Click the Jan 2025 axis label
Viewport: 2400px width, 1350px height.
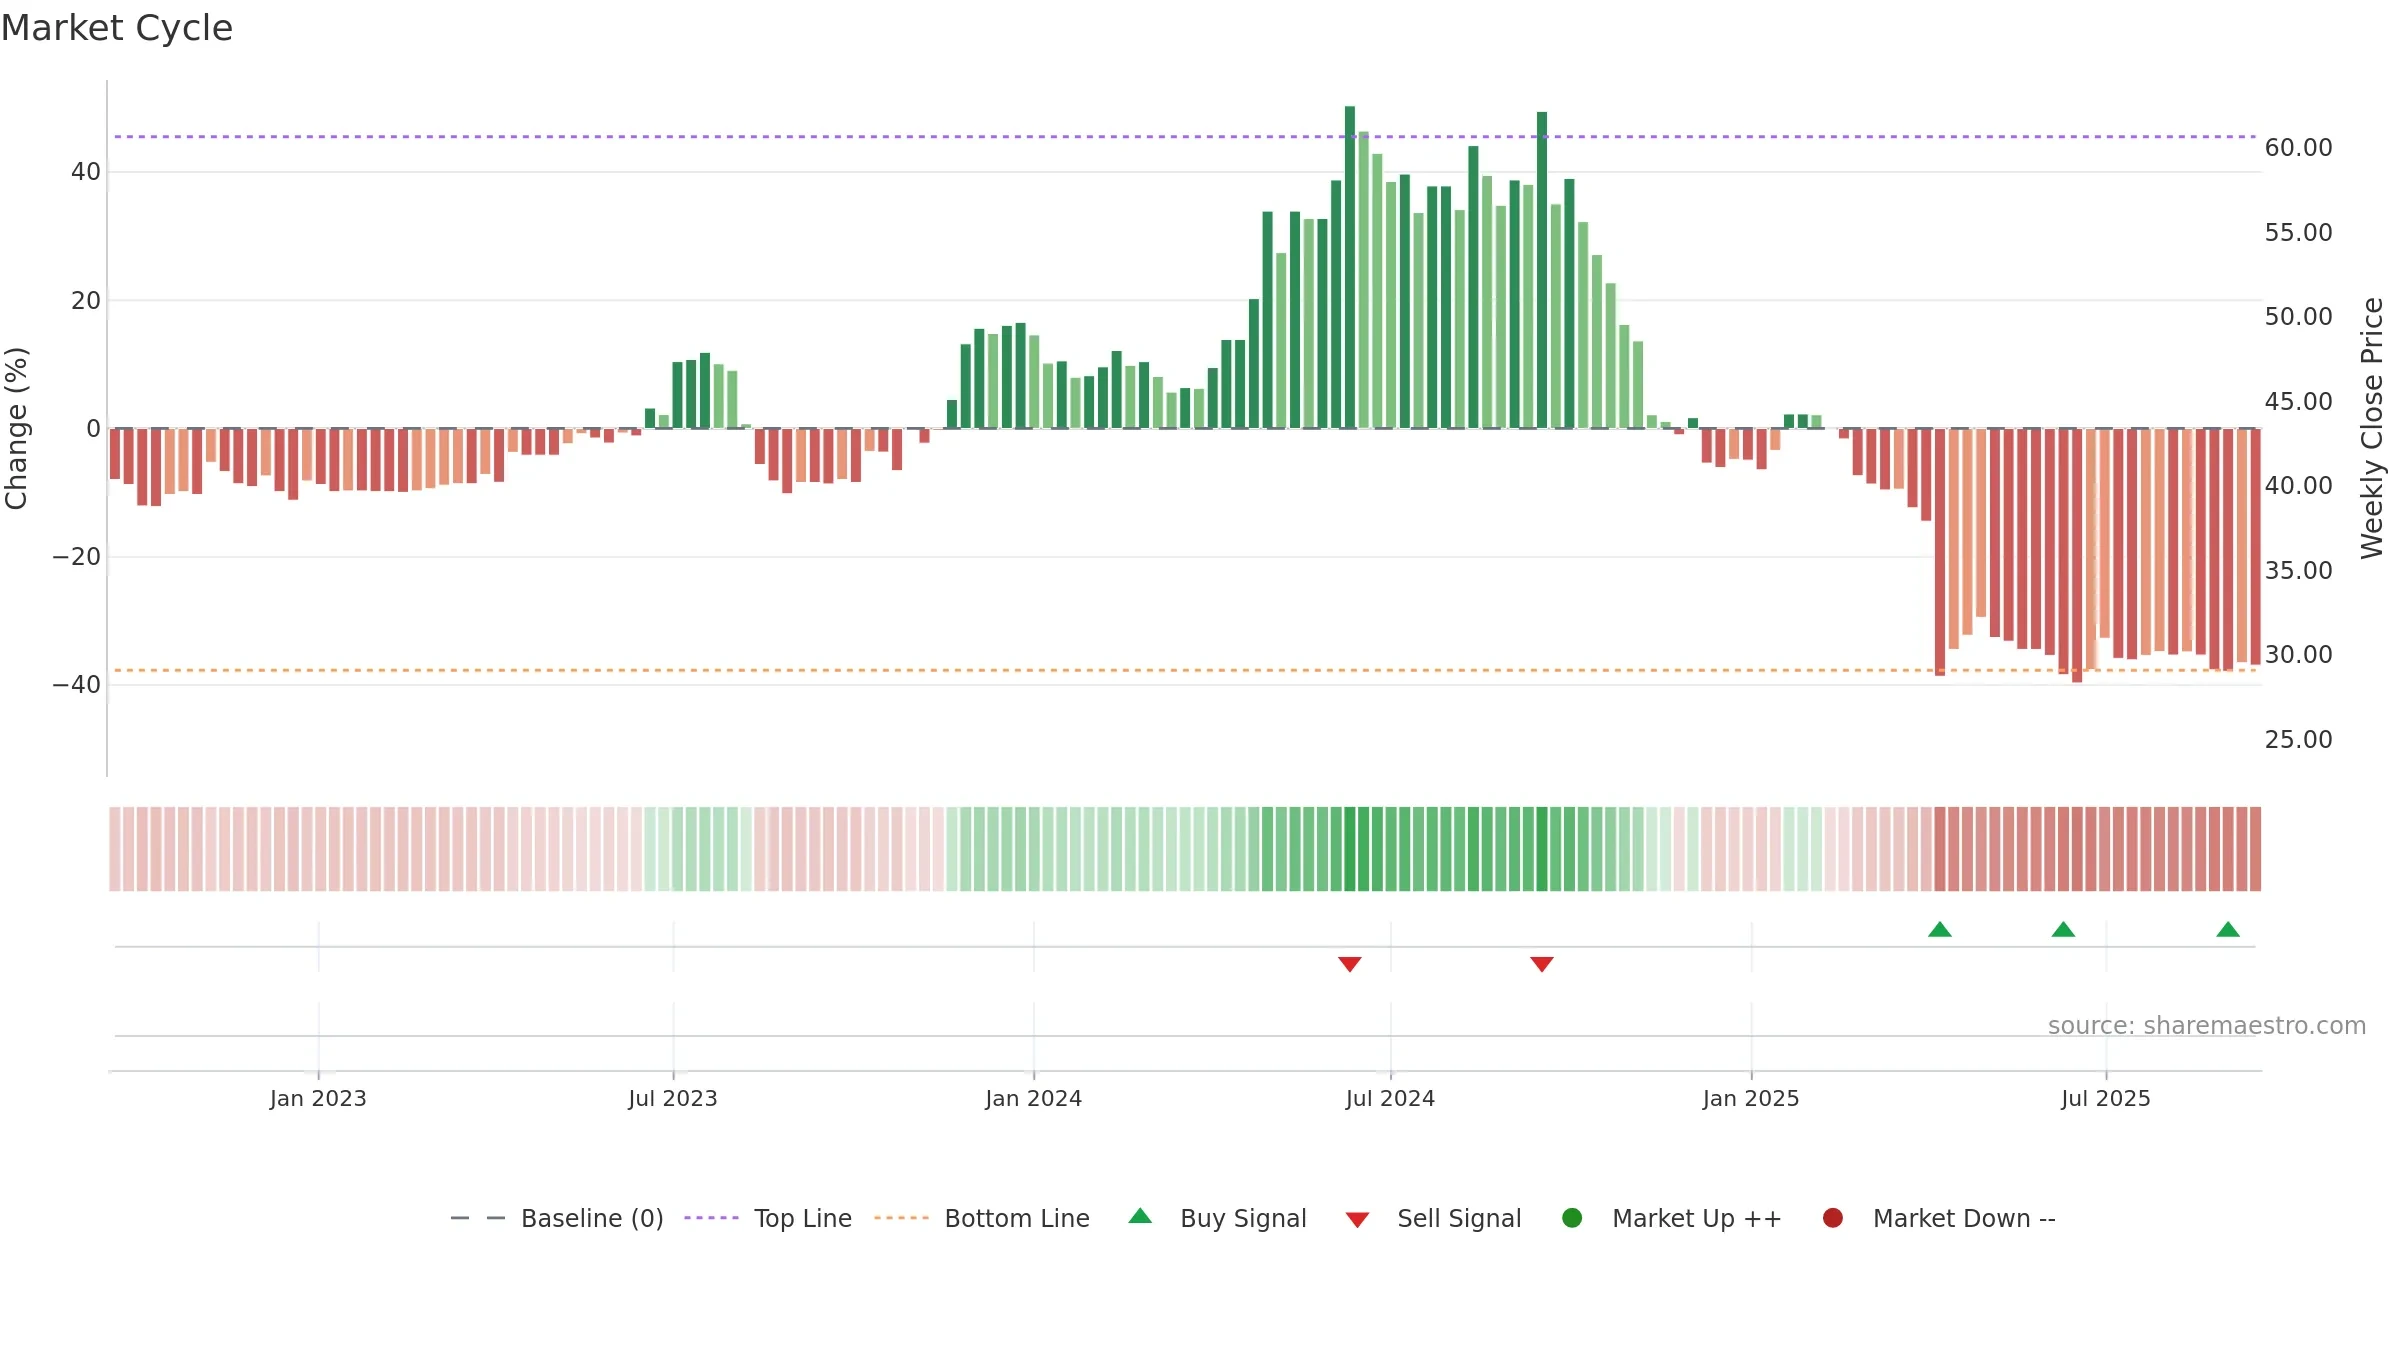[1751, 1098]
